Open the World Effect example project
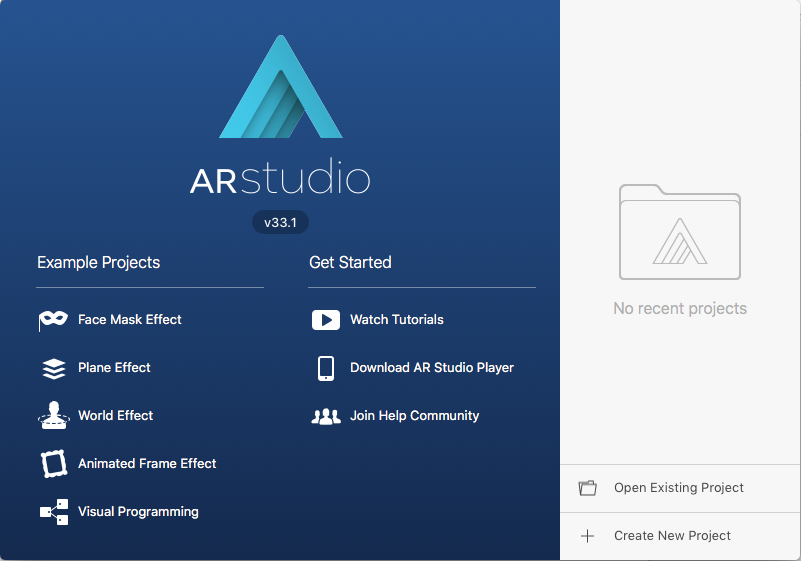The height and width of the screenshot is (561, 801). (115, 416)
